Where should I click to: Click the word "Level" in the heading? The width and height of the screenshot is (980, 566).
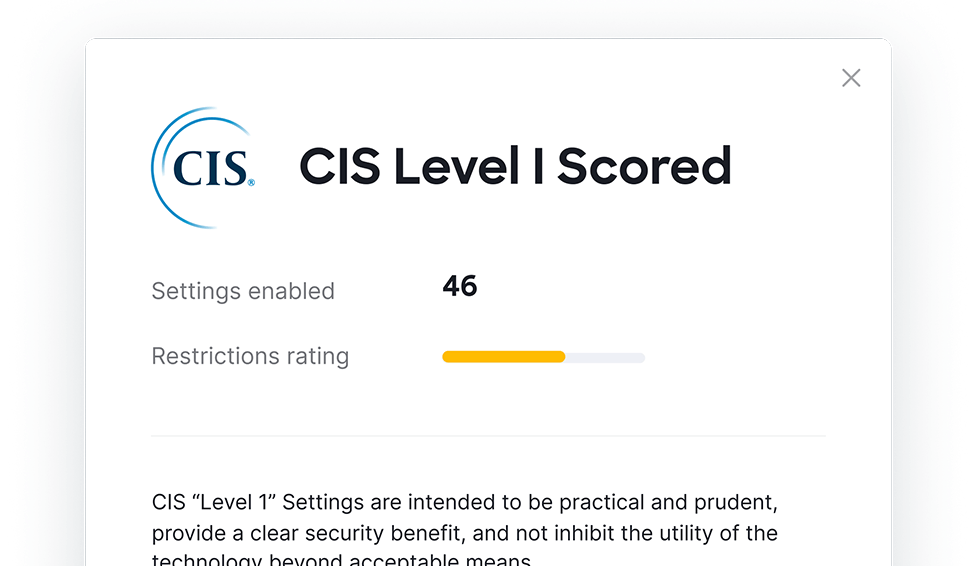456,166
